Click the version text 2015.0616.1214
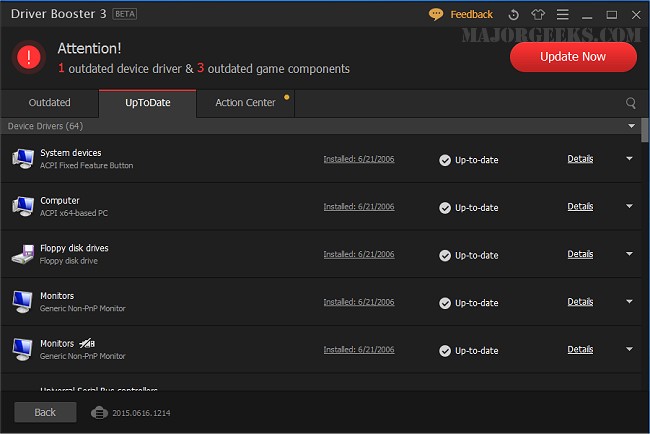 tap(141, 413)
